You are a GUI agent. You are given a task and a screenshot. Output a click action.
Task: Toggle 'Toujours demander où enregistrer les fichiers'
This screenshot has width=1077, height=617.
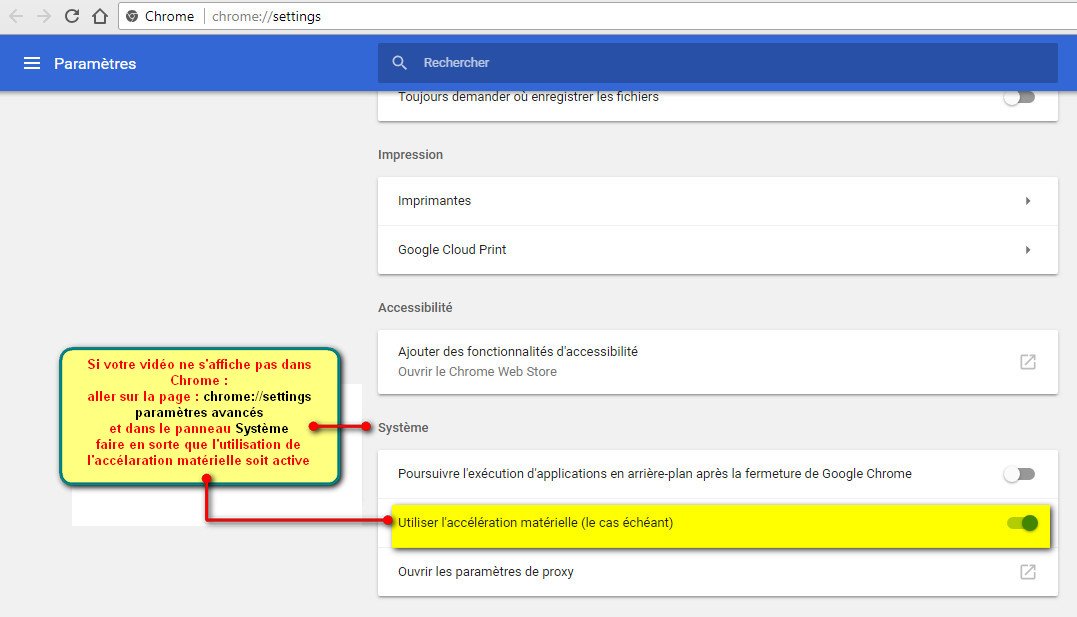tap(1019, 98)
